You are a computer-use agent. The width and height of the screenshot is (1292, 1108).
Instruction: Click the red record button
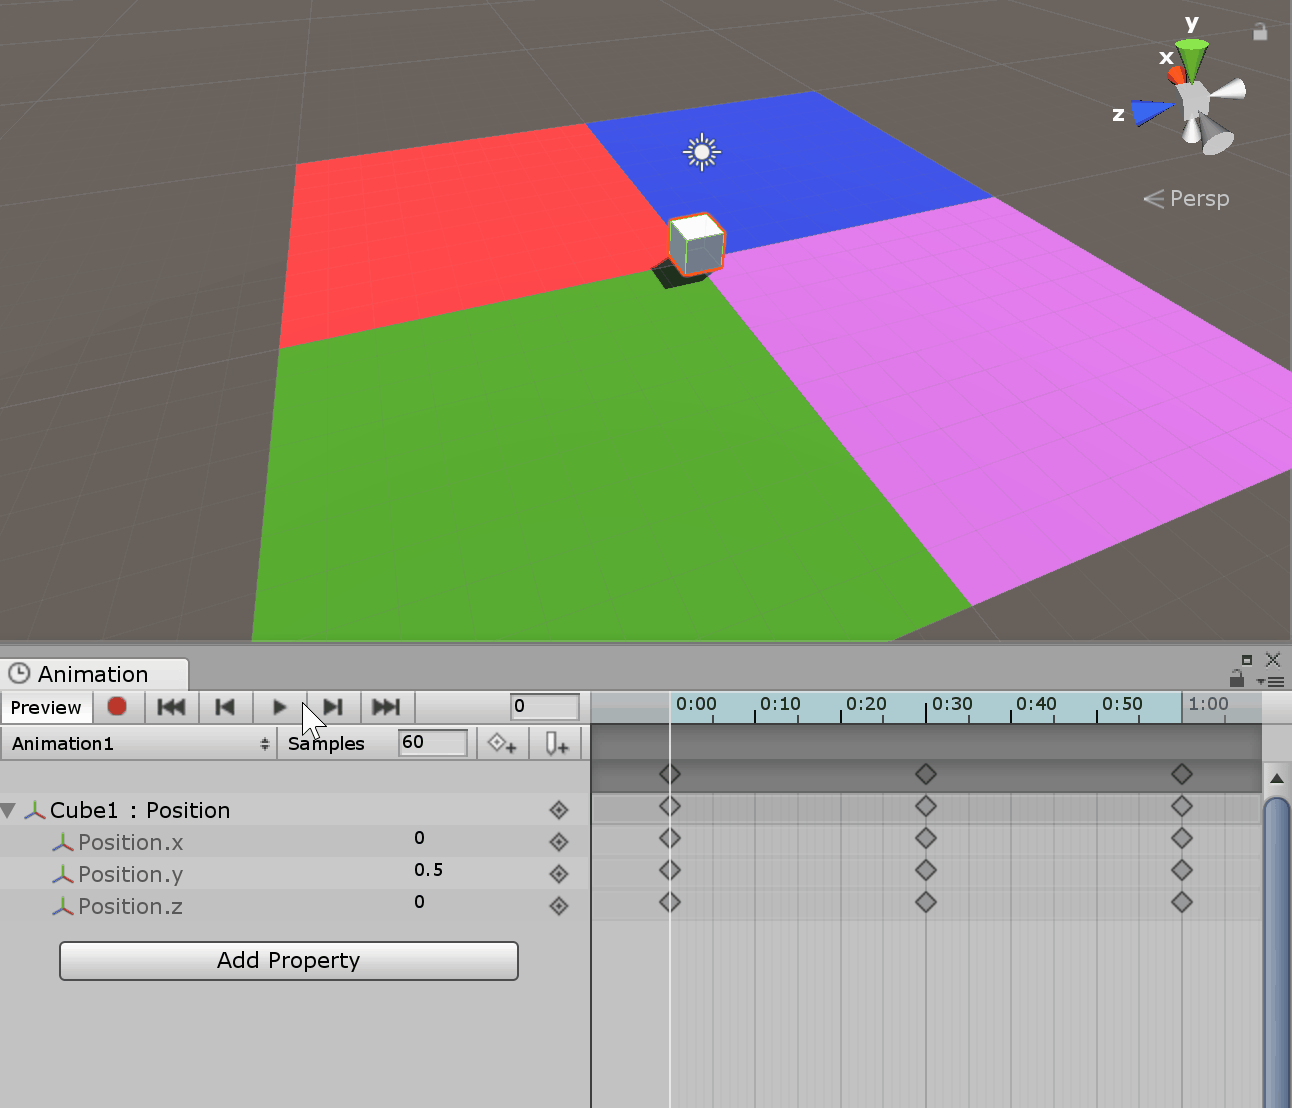coord(117,707)
